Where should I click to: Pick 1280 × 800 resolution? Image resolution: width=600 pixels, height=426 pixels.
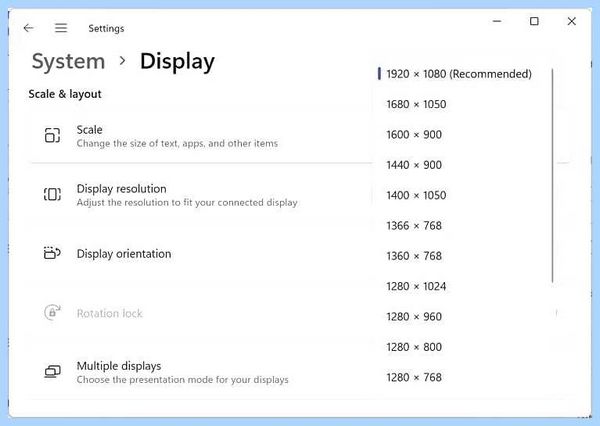[414, 347]
